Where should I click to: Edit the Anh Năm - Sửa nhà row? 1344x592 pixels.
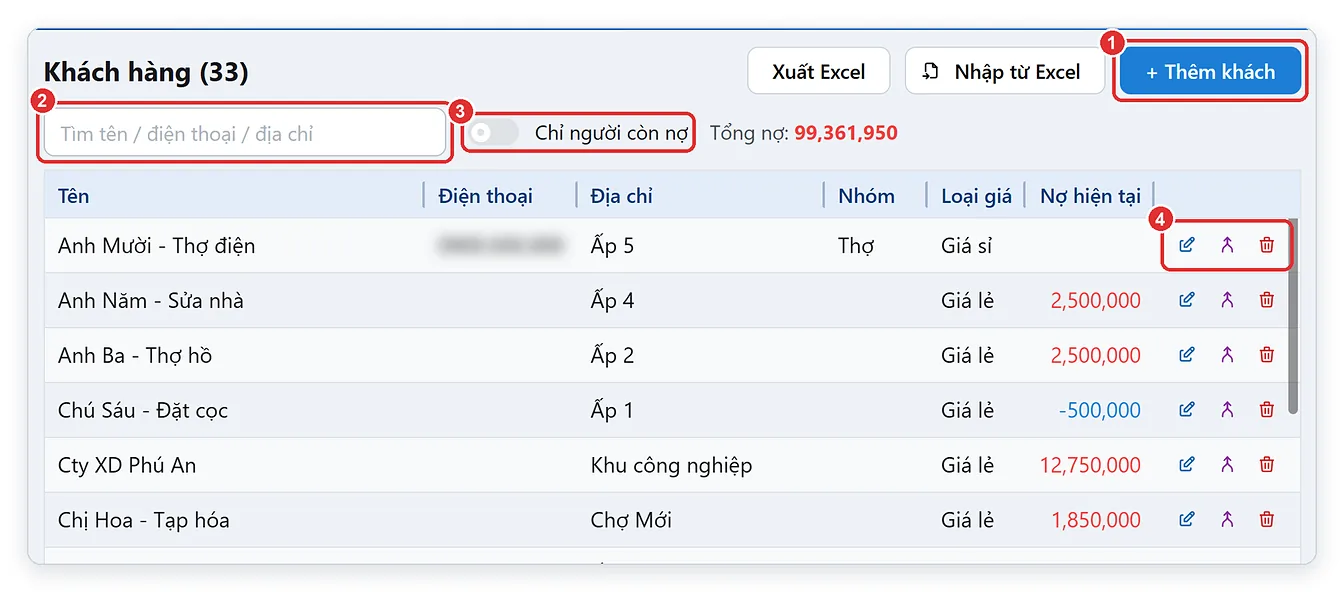(x=1187, y=300)
